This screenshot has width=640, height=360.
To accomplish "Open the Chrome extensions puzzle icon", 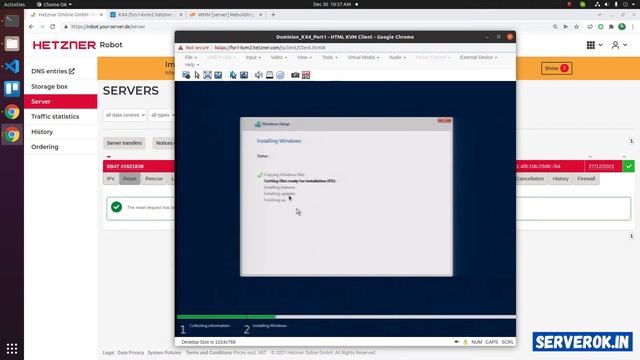I will pos(611,27).
